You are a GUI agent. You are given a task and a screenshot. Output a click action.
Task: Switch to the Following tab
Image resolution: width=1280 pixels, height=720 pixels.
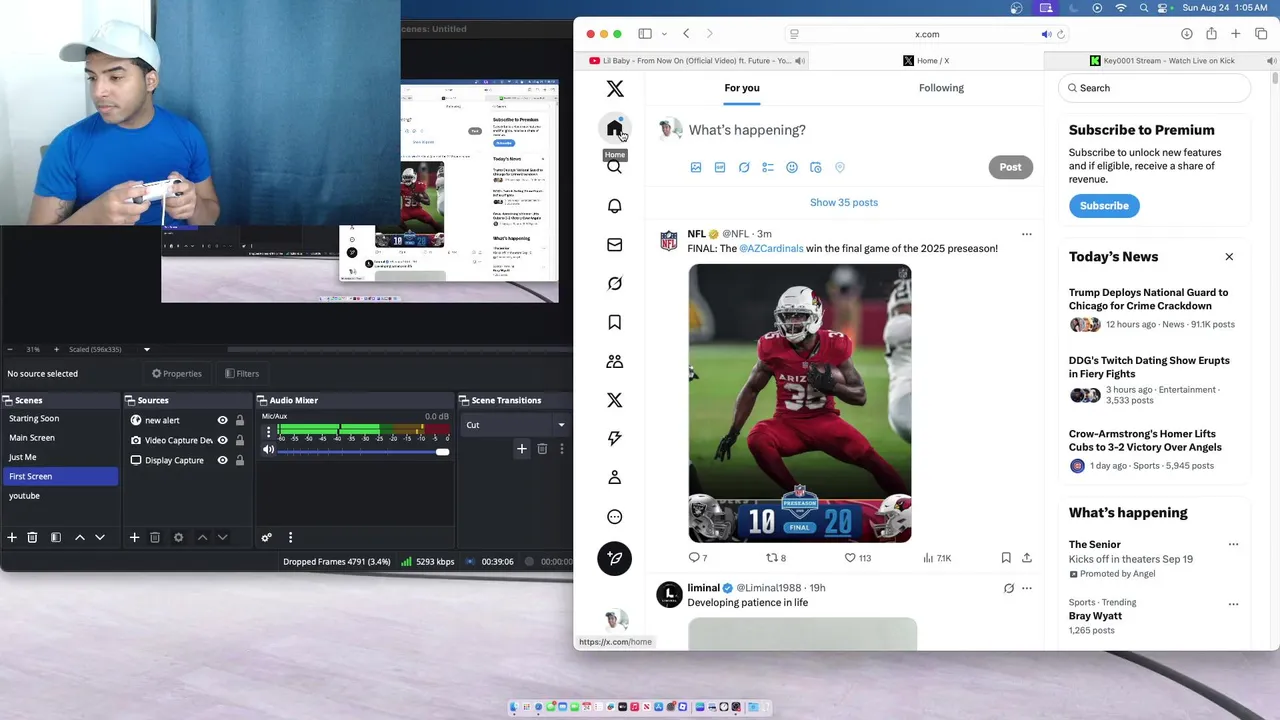pos(941,88)
